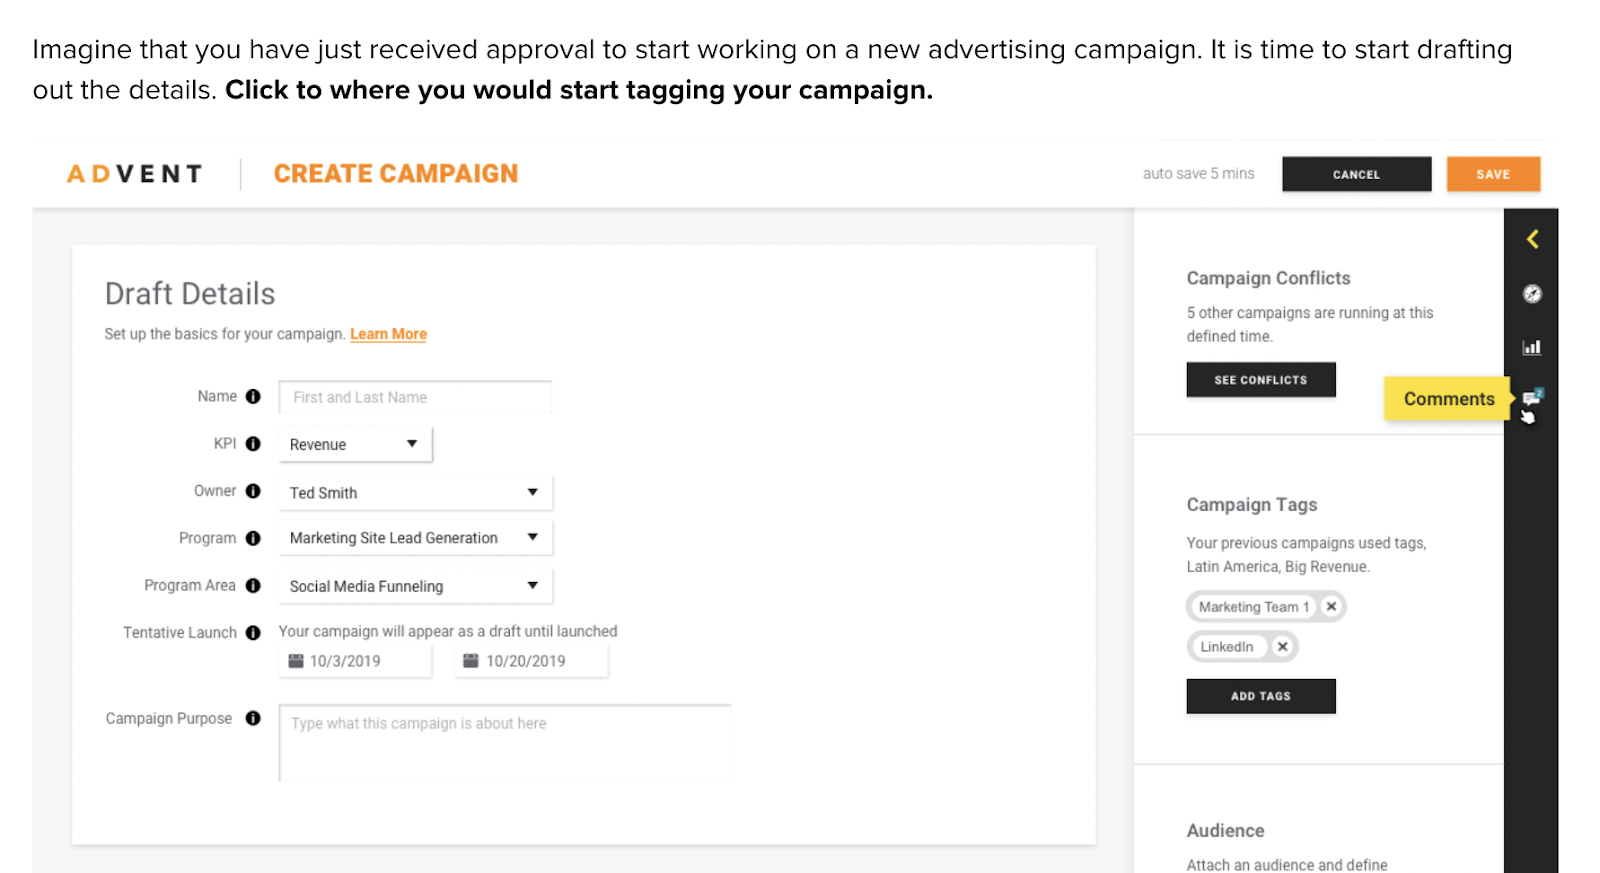1600x873 pixels.
Task: Open the bar chart icon in the sidebar
Action: tap(1532, 347)
